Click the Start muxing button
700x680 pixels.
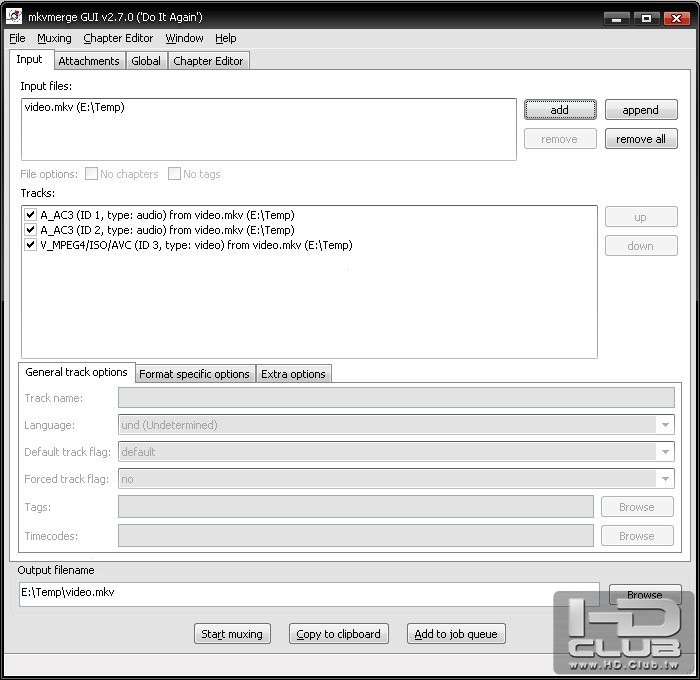coord(232,634)
